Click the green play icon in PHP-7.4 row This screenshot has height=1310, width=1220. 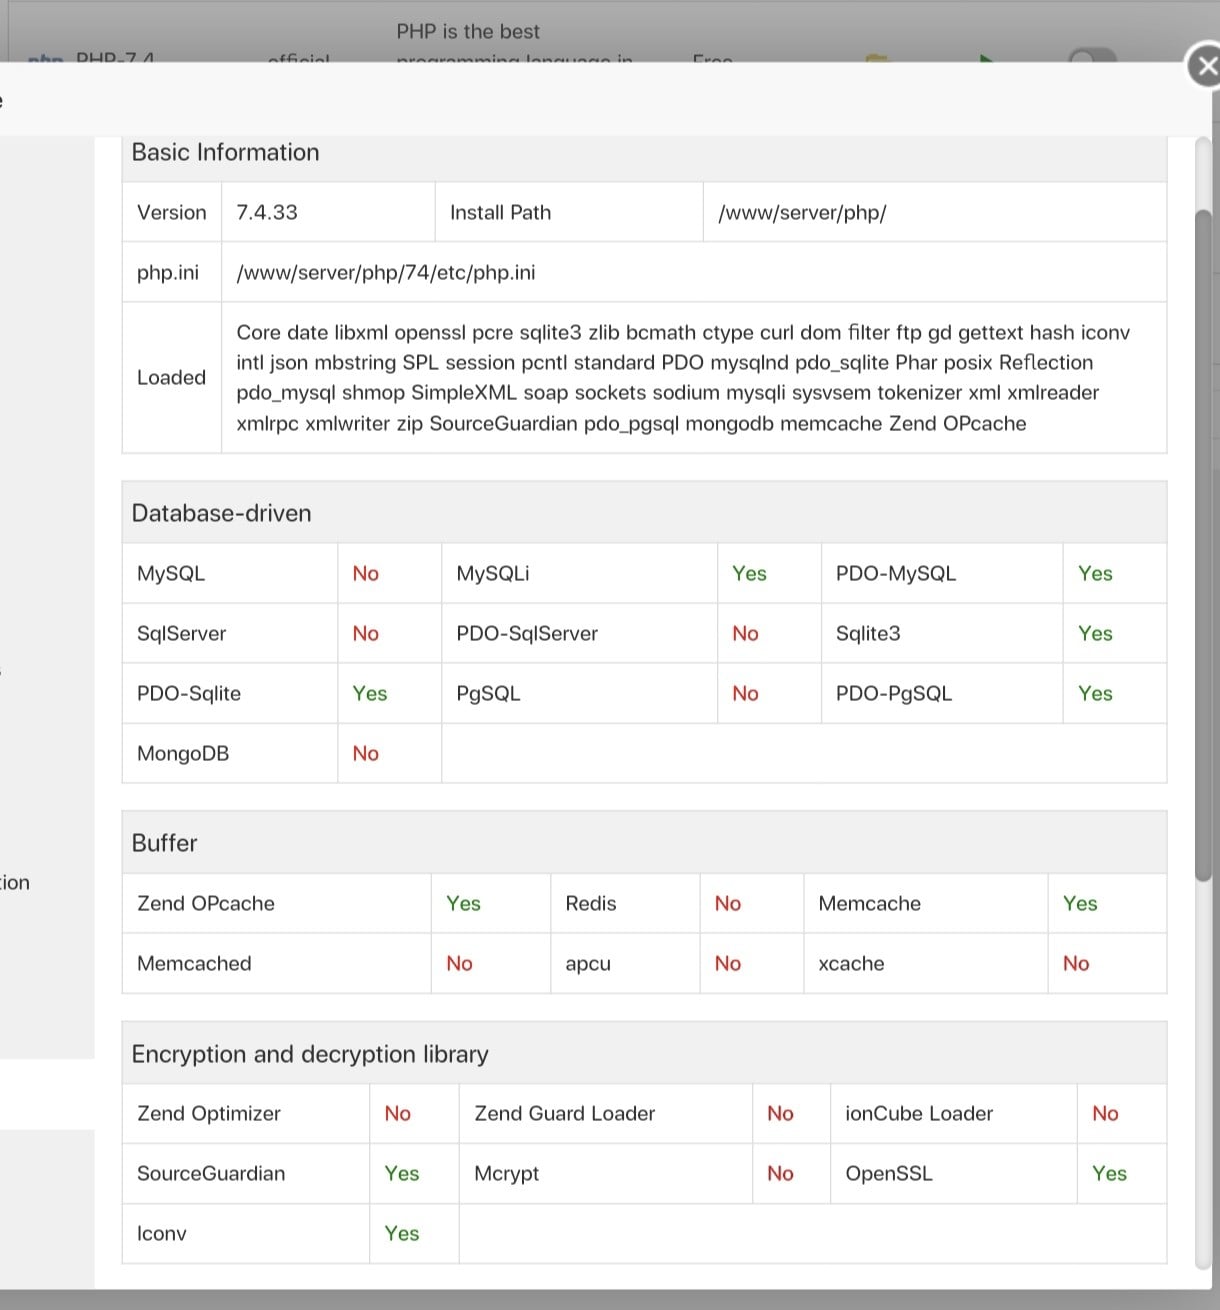tap(986, 58)
